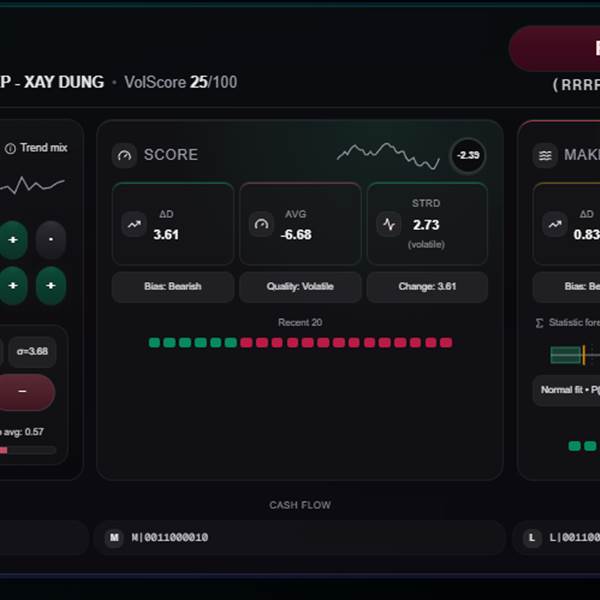Click the AVG gauge icon
The image size is (600, 600).
click(261, 224)
